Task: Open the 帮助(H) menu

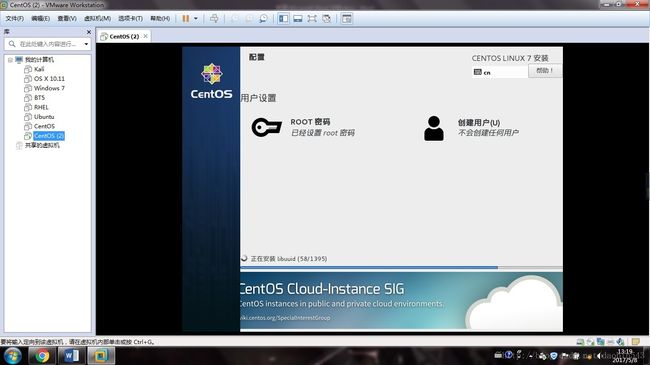Action: (160, 19)
